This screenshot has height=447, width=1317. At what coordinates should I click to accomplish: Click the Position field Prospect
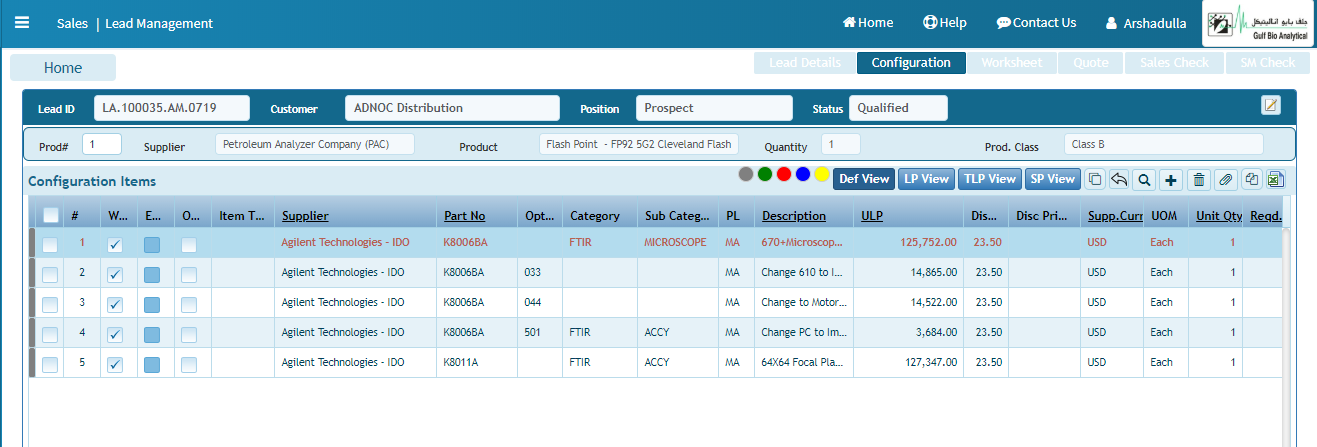[x=713, y=108]
